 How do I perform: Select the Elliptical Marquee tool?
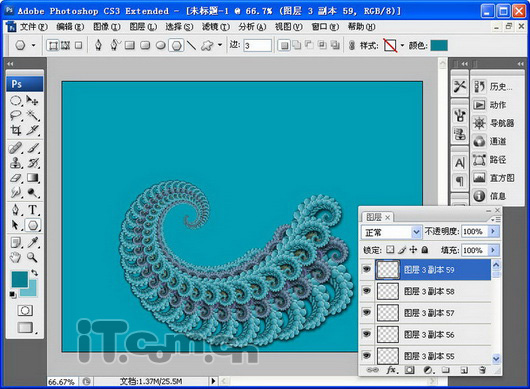[x=15, y=100]
